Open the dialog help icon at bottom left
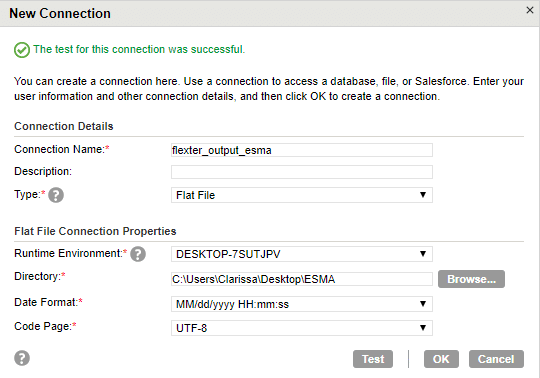540x378 pixels. 22,358
